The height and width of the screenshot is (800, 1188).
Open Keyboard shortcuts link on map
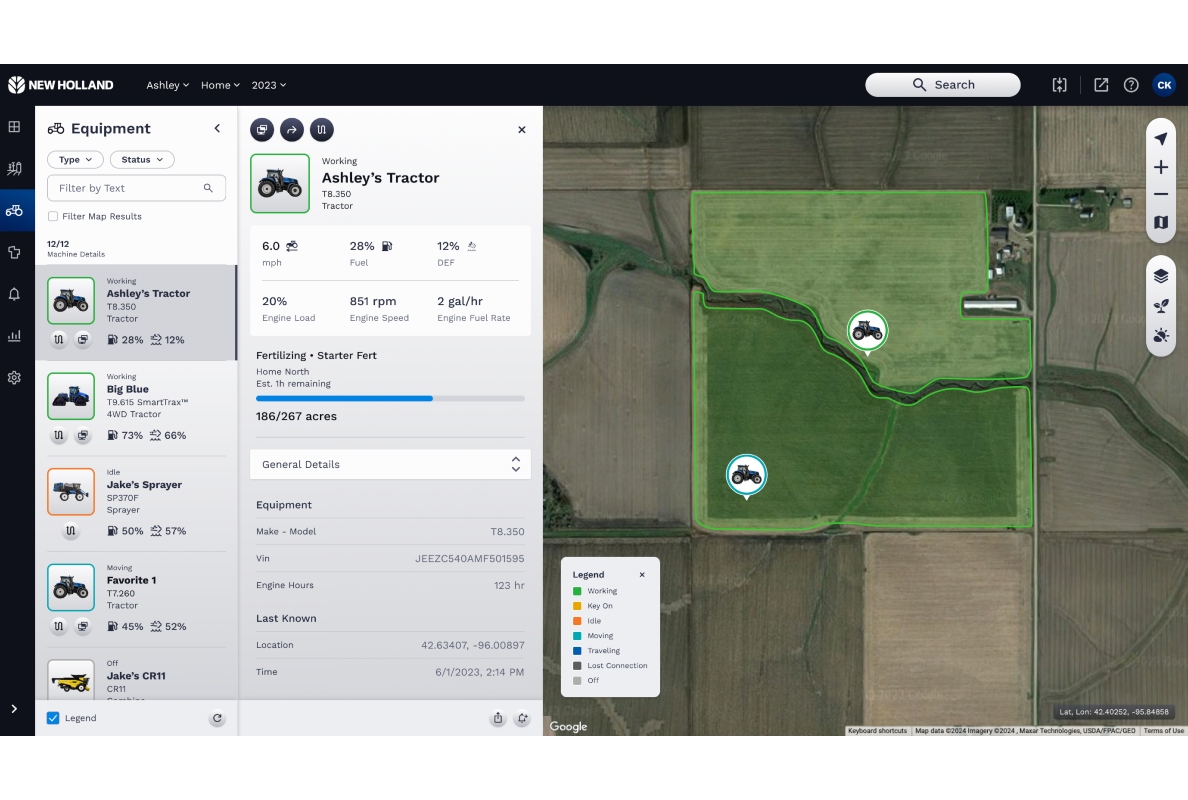[877, 731]
